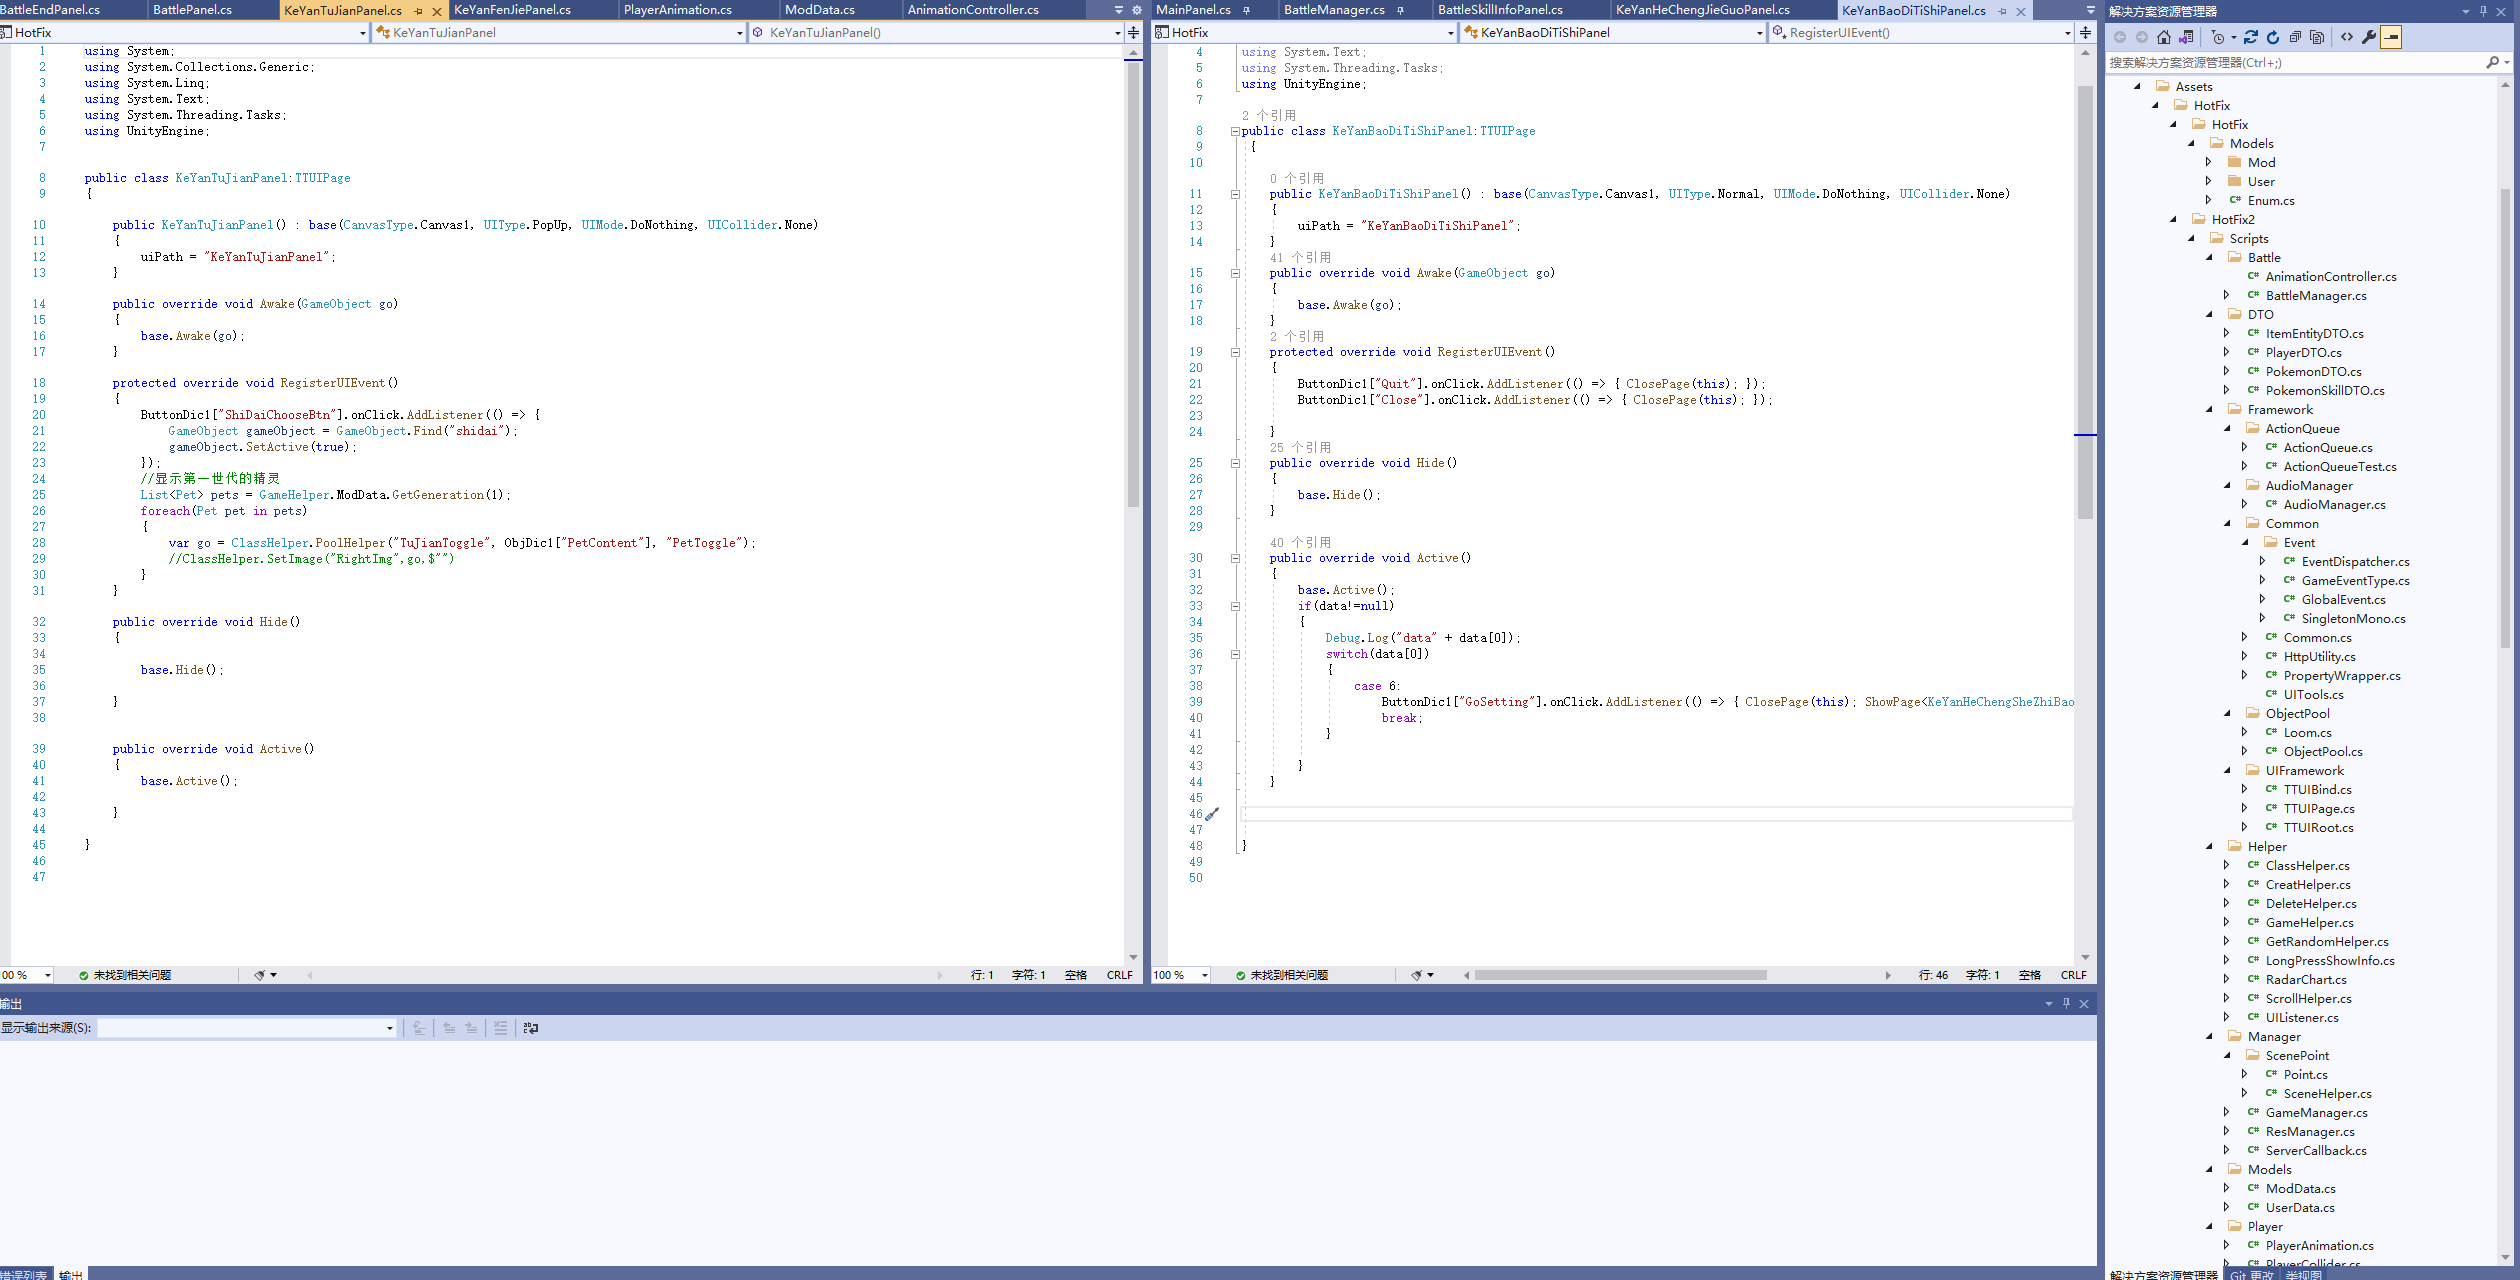
Task: Click the green check no-issues icon in right editor
Action: pos(1241,975)
